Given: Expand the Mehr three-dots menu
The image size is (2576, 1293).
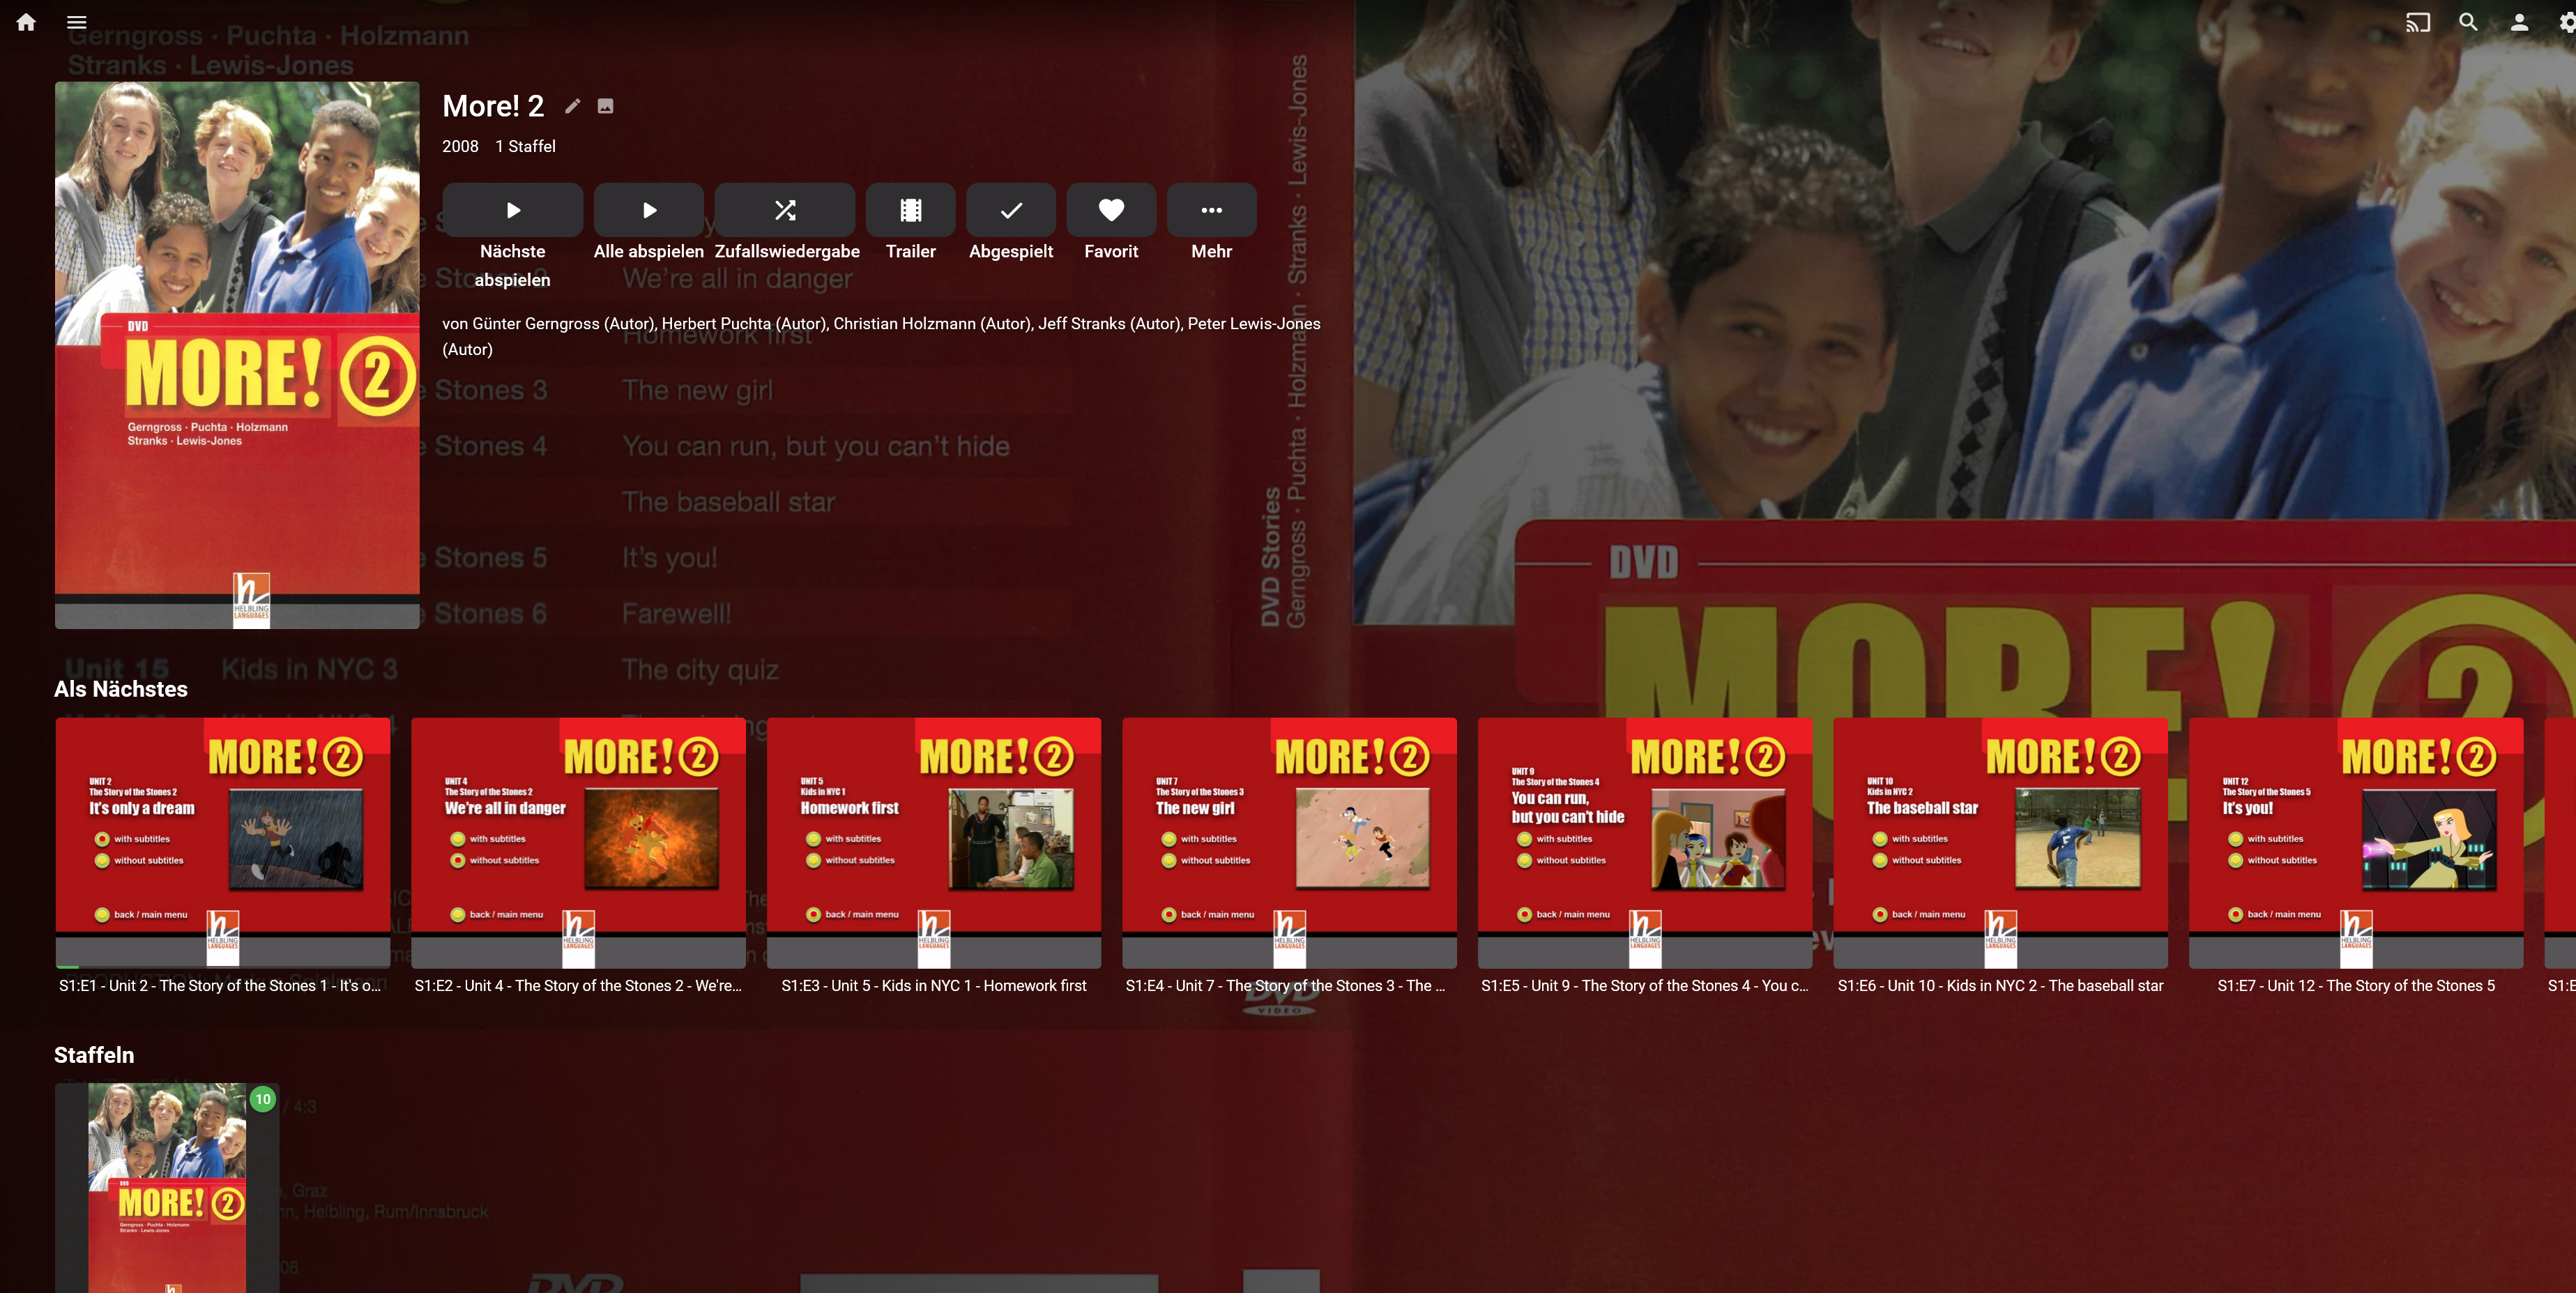Looking at the screenshot, I should [1211, 210].
